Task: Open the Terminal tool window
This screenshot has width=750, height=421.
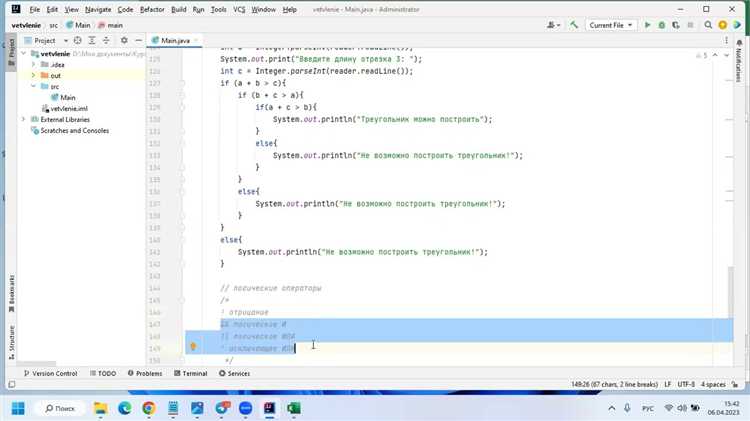Action: point(190,373)
